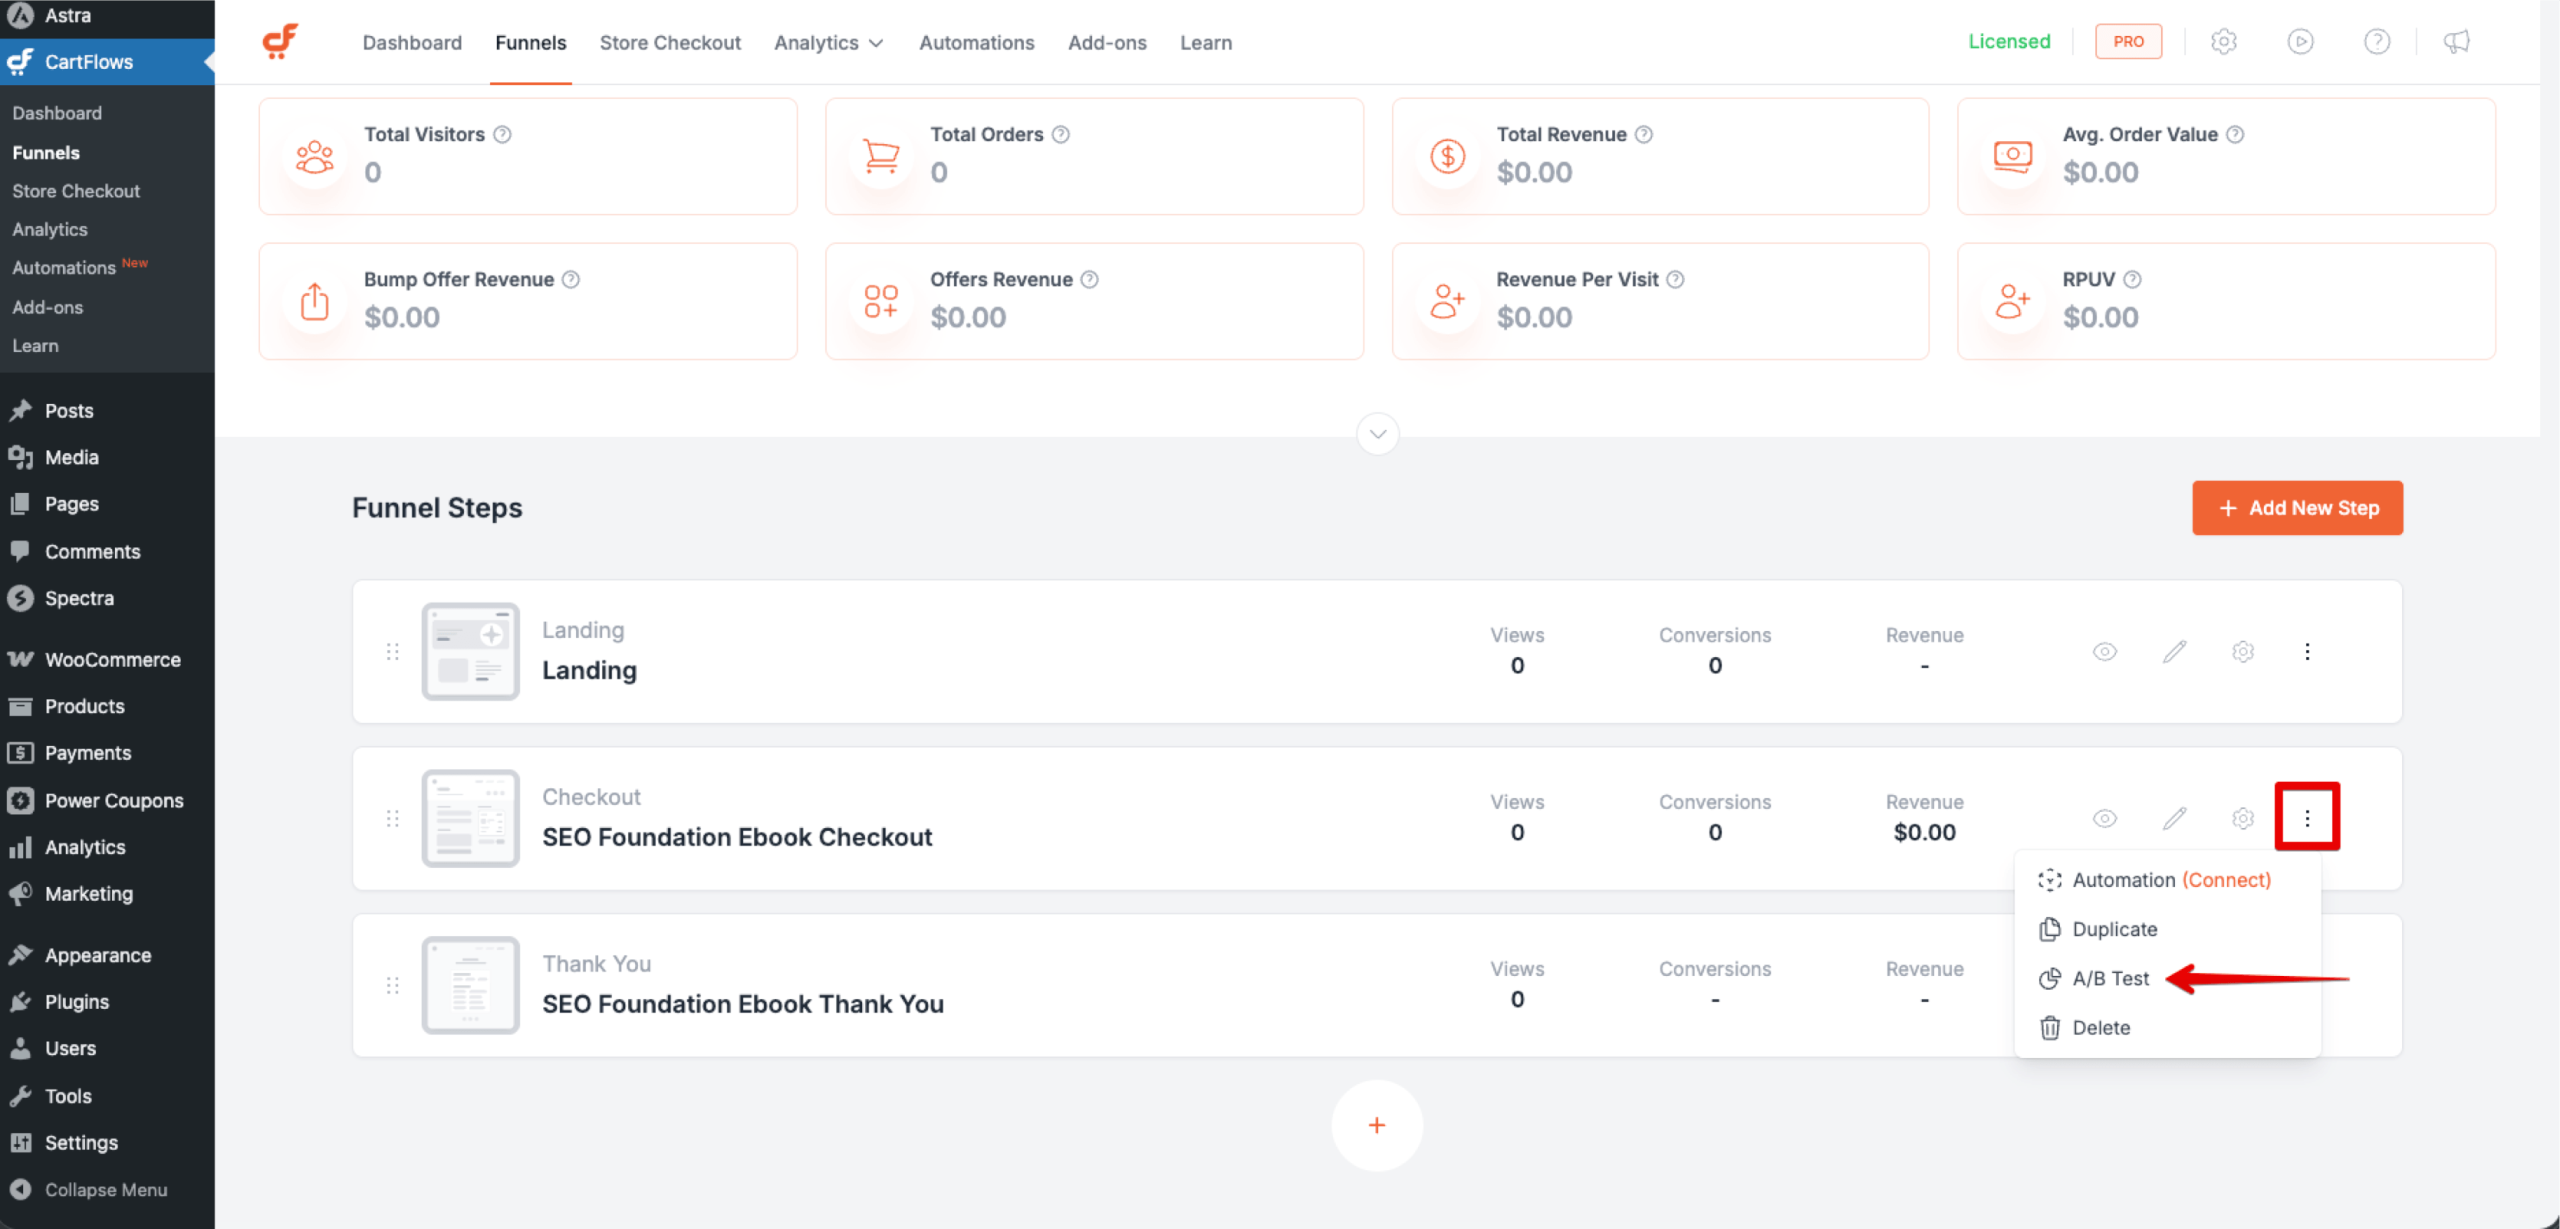Viewport: 2560px width, 1229px height.
Task: Preview the Thank You step with the eye icon
Action: click(x=2104, y=985)
